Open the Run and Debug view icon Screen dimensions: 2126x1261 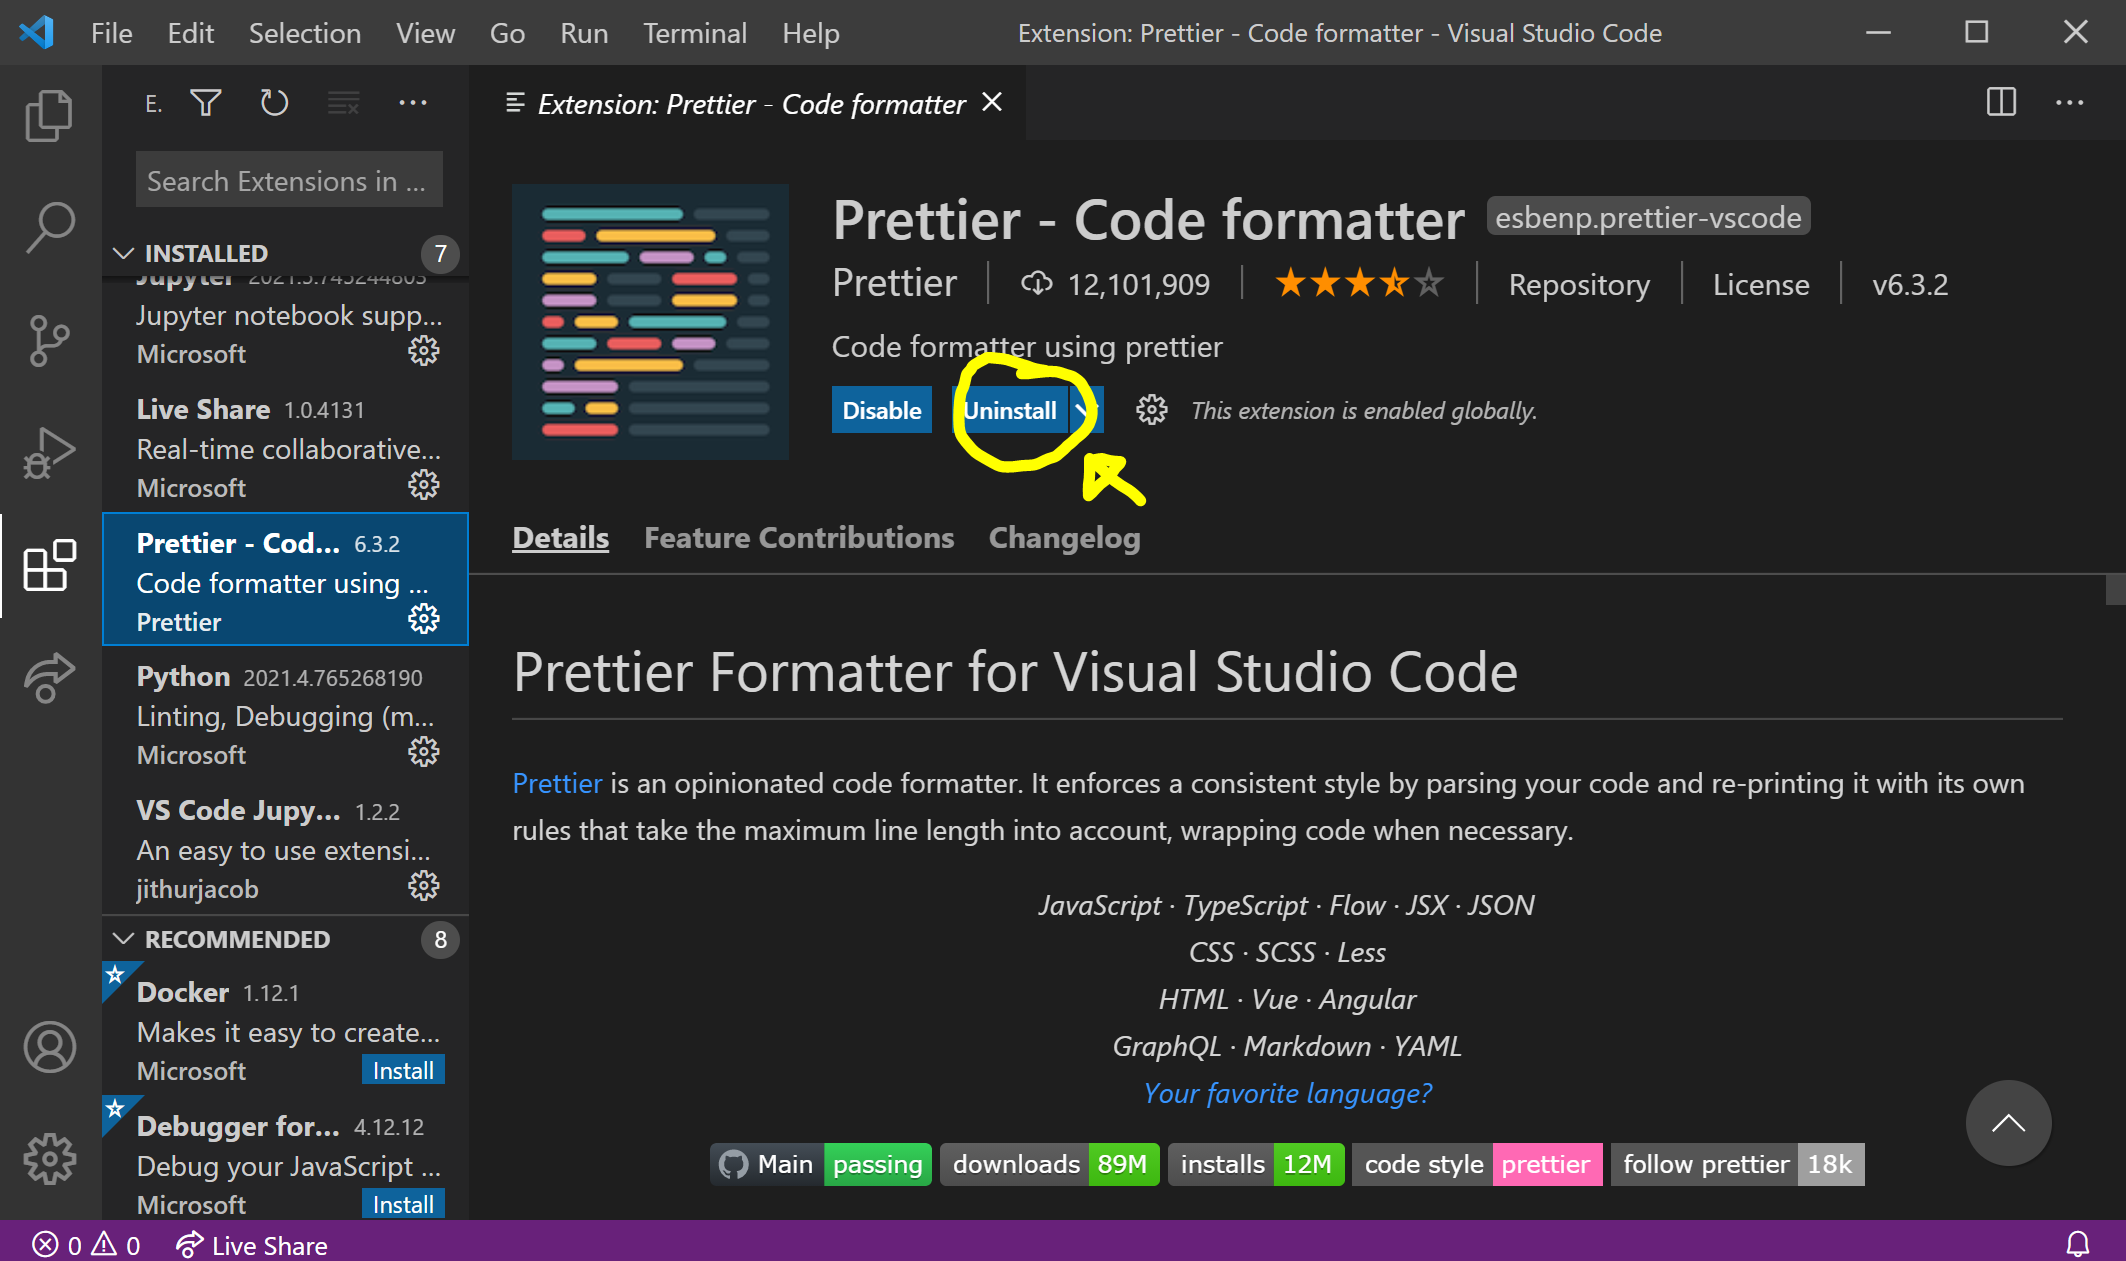click(x=48, y=453)
